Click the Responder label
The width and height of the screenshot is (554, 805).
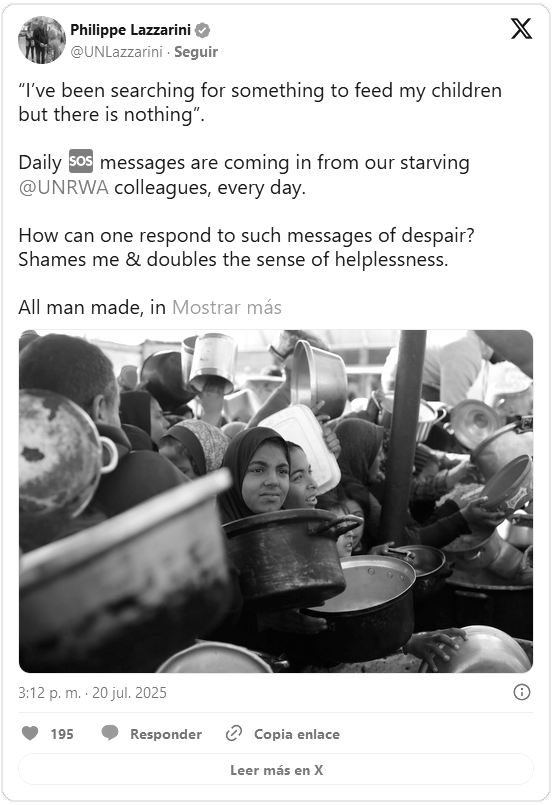coord(166,734)
